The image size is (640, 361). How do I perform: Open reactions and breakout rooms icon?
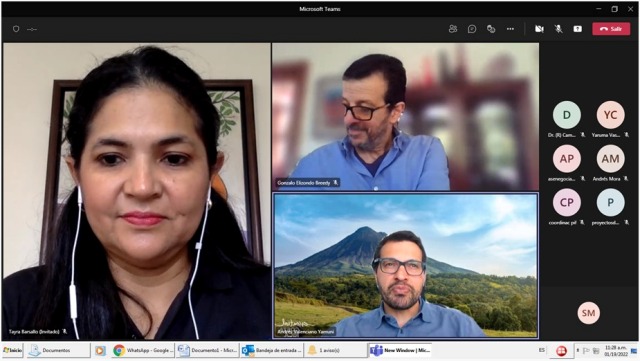point(491,29)
